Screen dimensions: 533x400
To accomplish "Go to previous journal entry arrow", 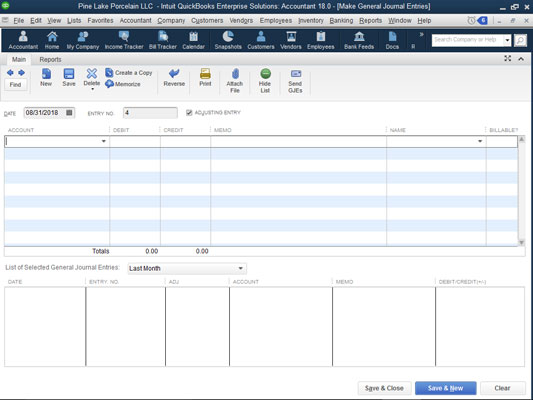I will point(10,72).
